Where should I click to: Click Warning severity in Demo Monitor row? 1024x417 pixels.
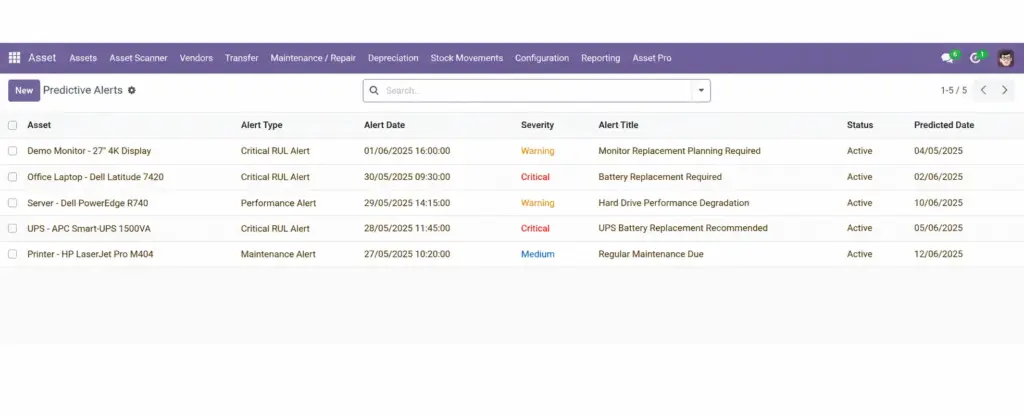point(537,151)
